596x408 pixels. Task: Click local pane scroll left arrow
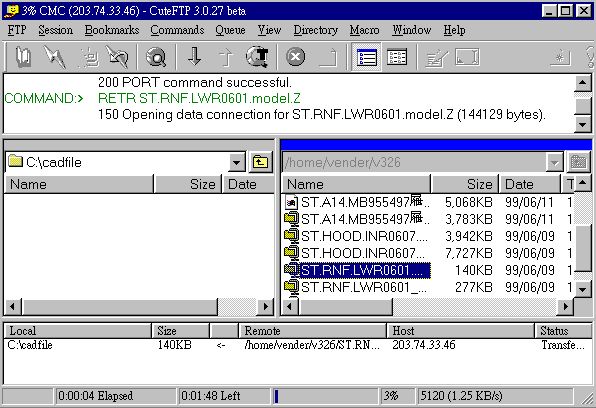(x=13, y=306)
